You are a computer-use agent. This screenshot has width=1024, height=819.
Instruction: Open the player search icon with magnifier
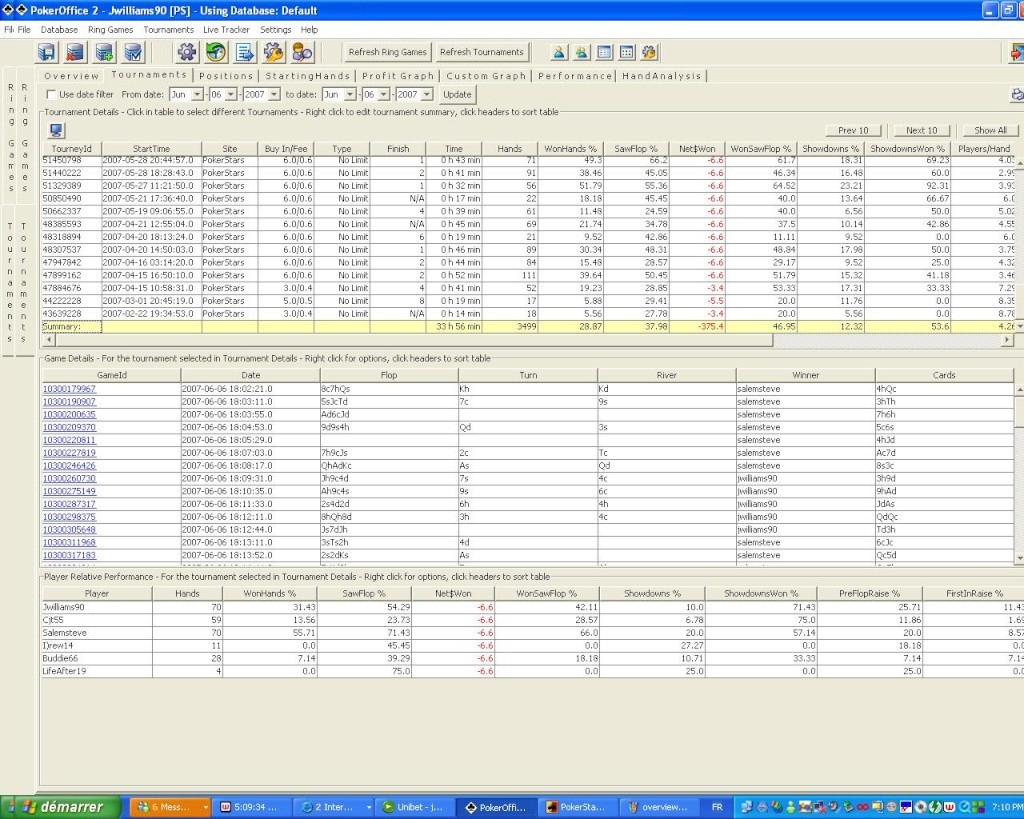pyautogui.click(x=302, y=52)
